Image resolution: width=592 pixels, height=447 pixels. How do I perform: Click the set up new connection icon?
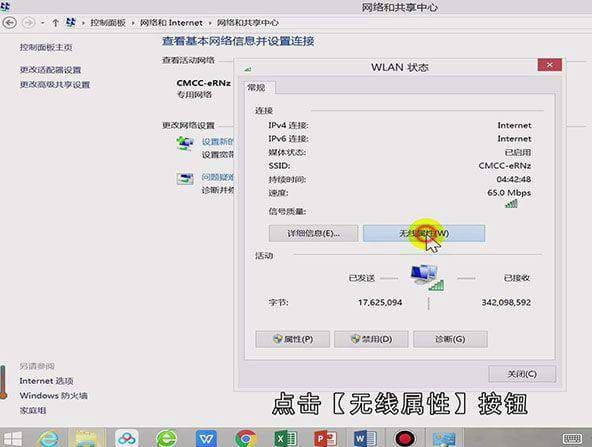[x=185, y=143]
